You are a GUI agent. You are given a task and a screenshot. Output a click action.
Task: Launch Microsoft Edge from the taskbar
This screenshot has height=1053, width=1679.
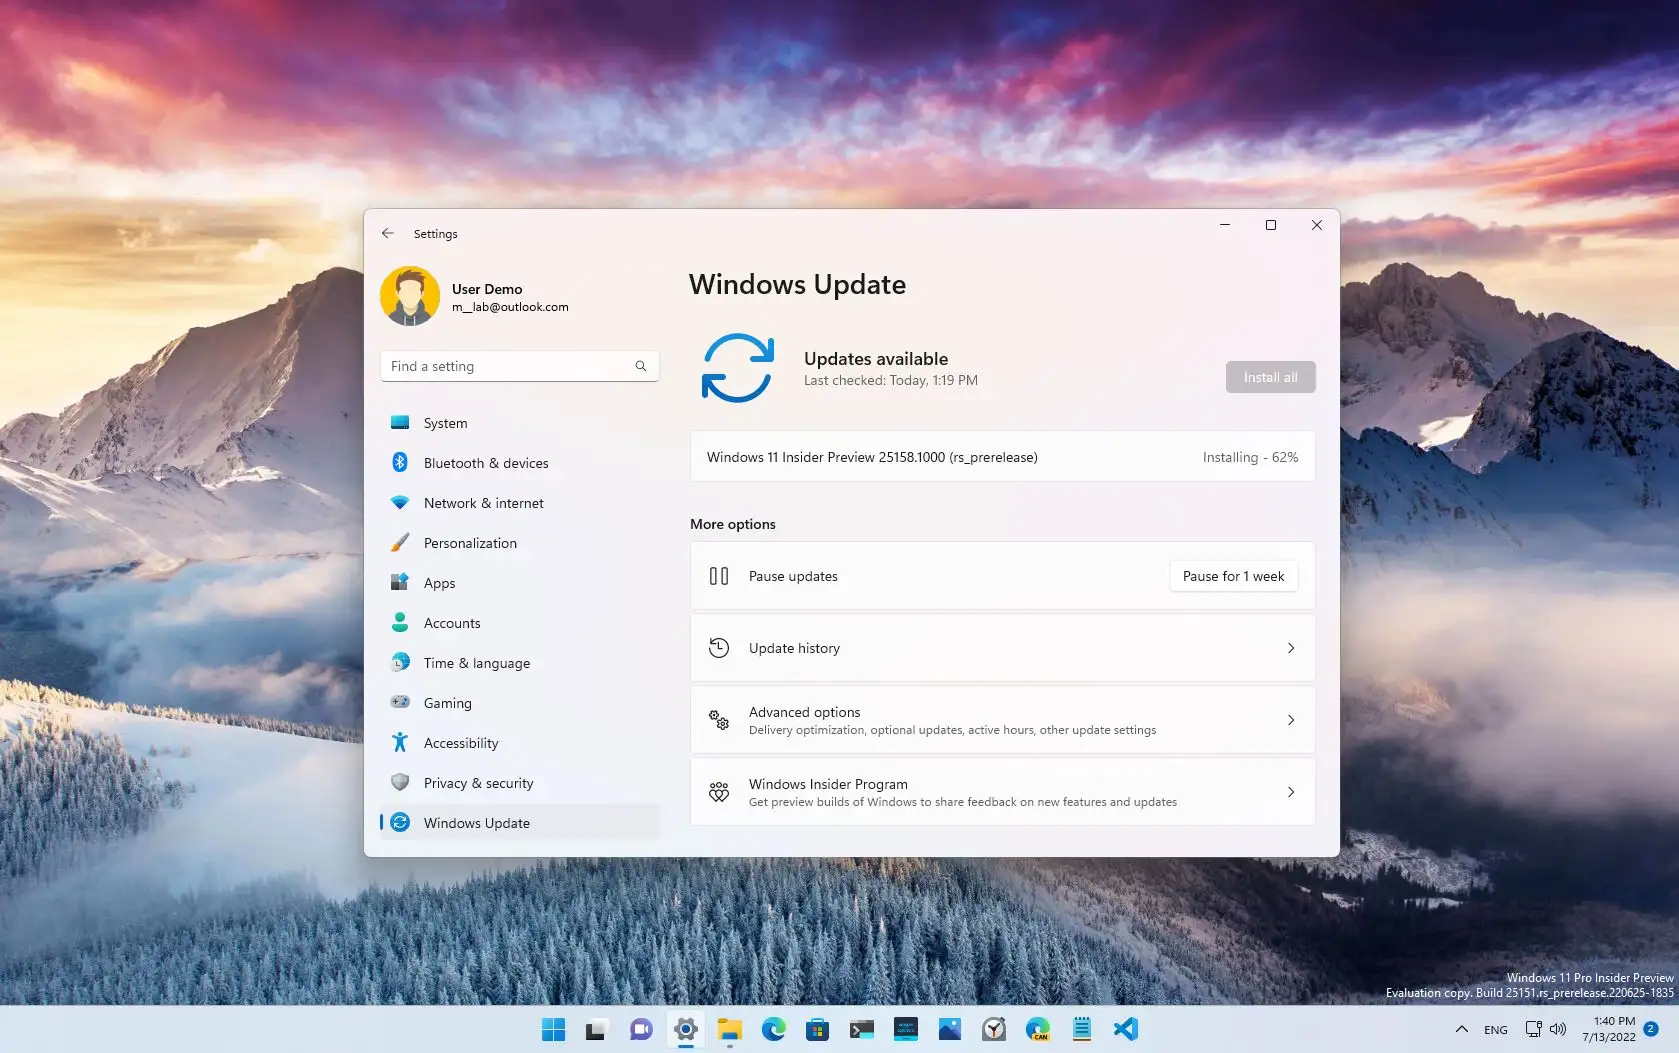tap(773, 1029)
